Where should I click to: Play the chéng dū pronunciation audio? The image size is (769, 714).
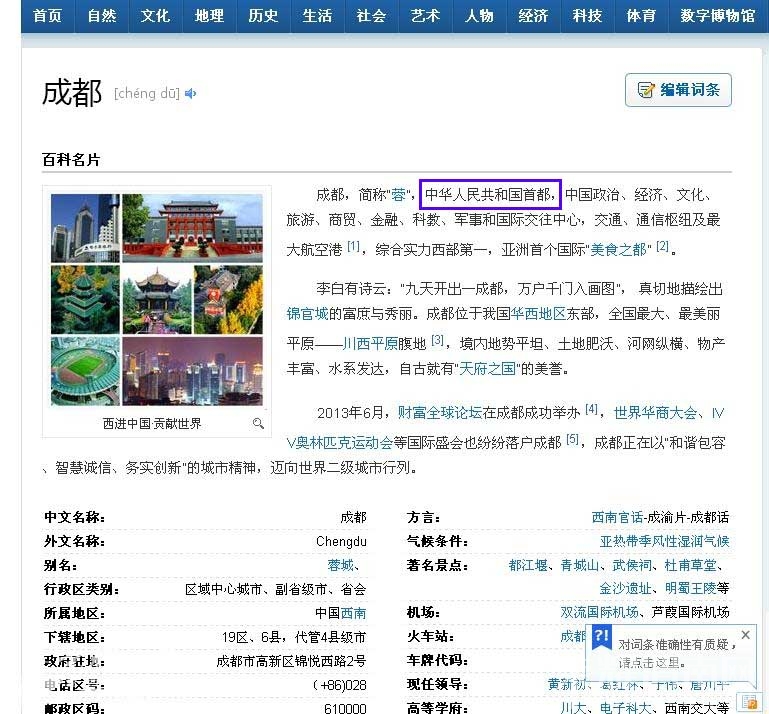(191, 94)
